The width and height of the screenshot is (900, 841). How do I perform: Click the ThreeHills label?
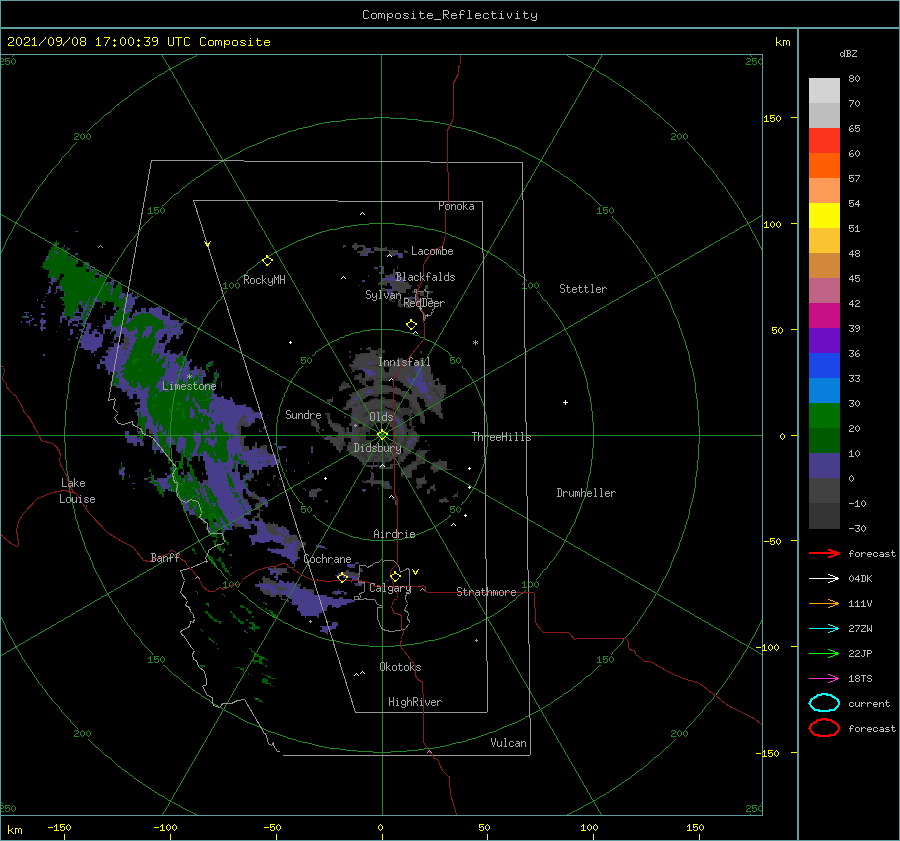click(501, 437)
